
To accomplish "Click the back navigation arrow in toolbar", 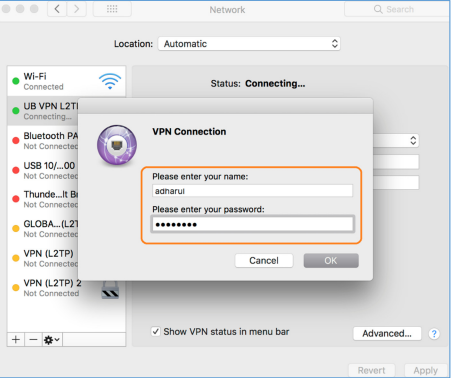I will 57,9.
